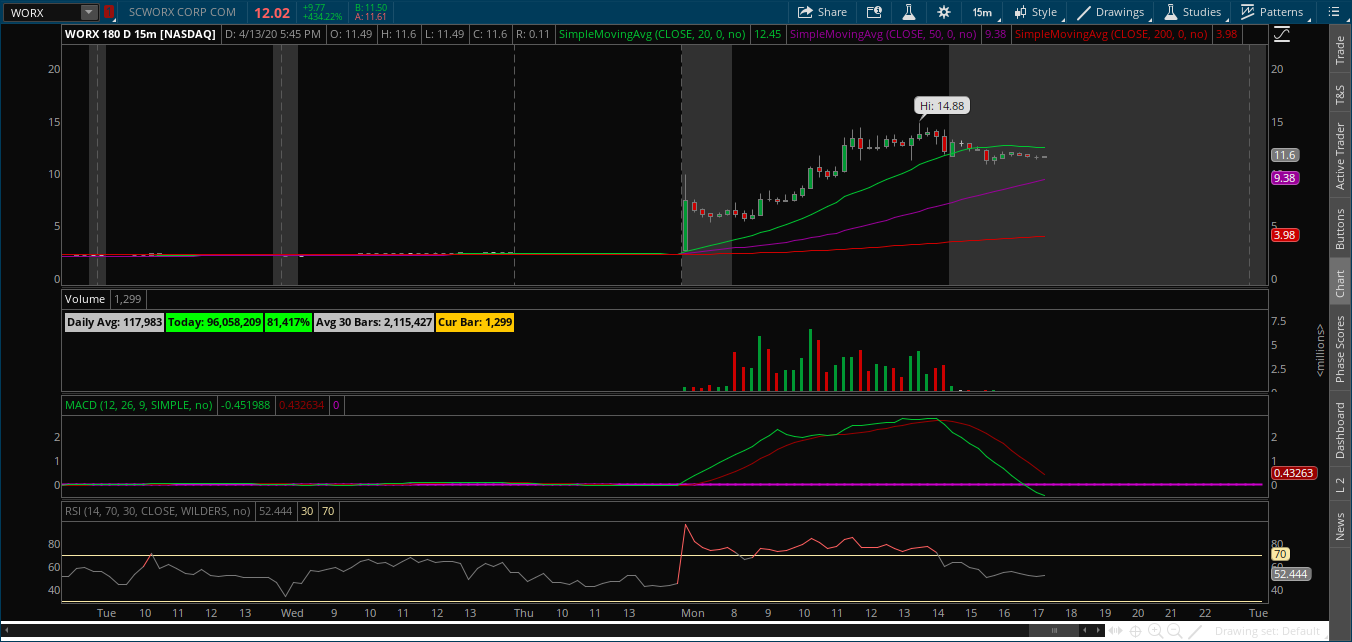Click the WORX symbol input field
1352x642 pixels.
(42, 12)
